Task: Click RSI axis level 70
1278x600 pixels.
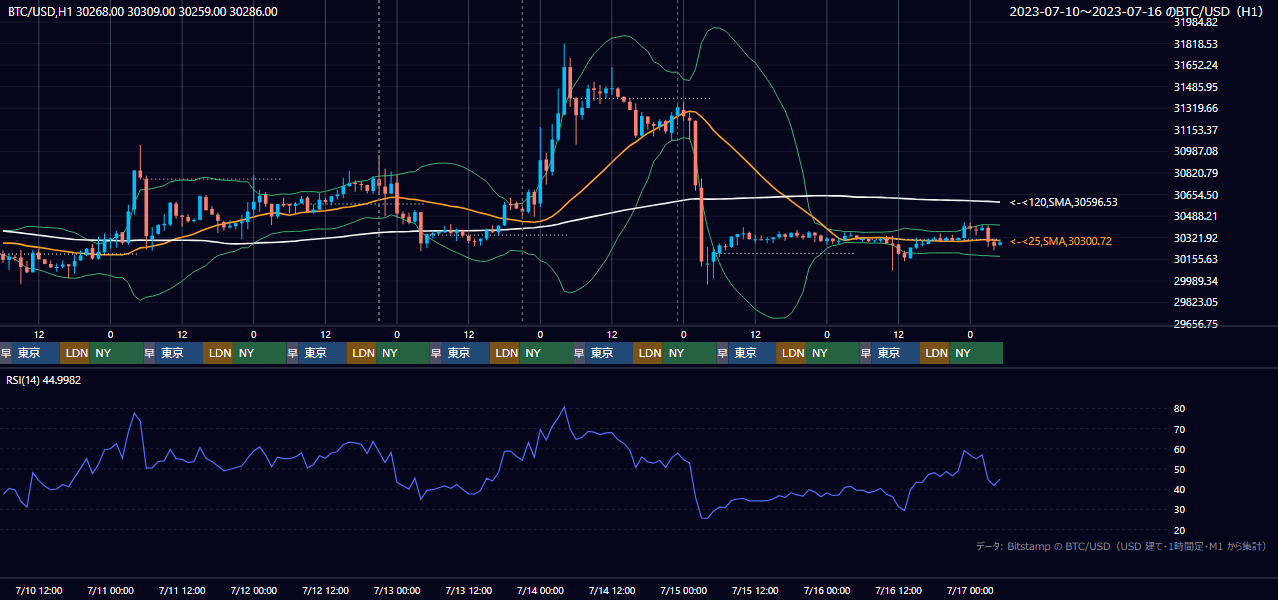Action: coord(1180,429)
